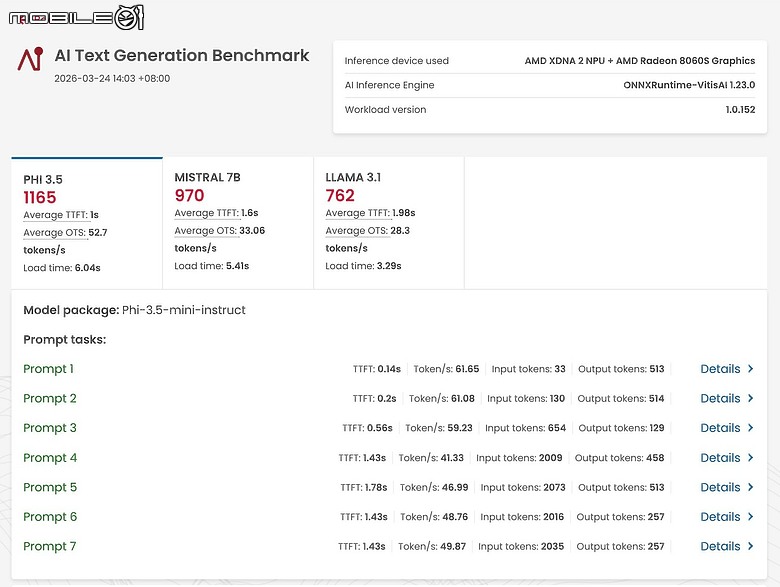Click Details text for Prompt 4
This screenshot has height=587, width=780.
coord(720,458)
